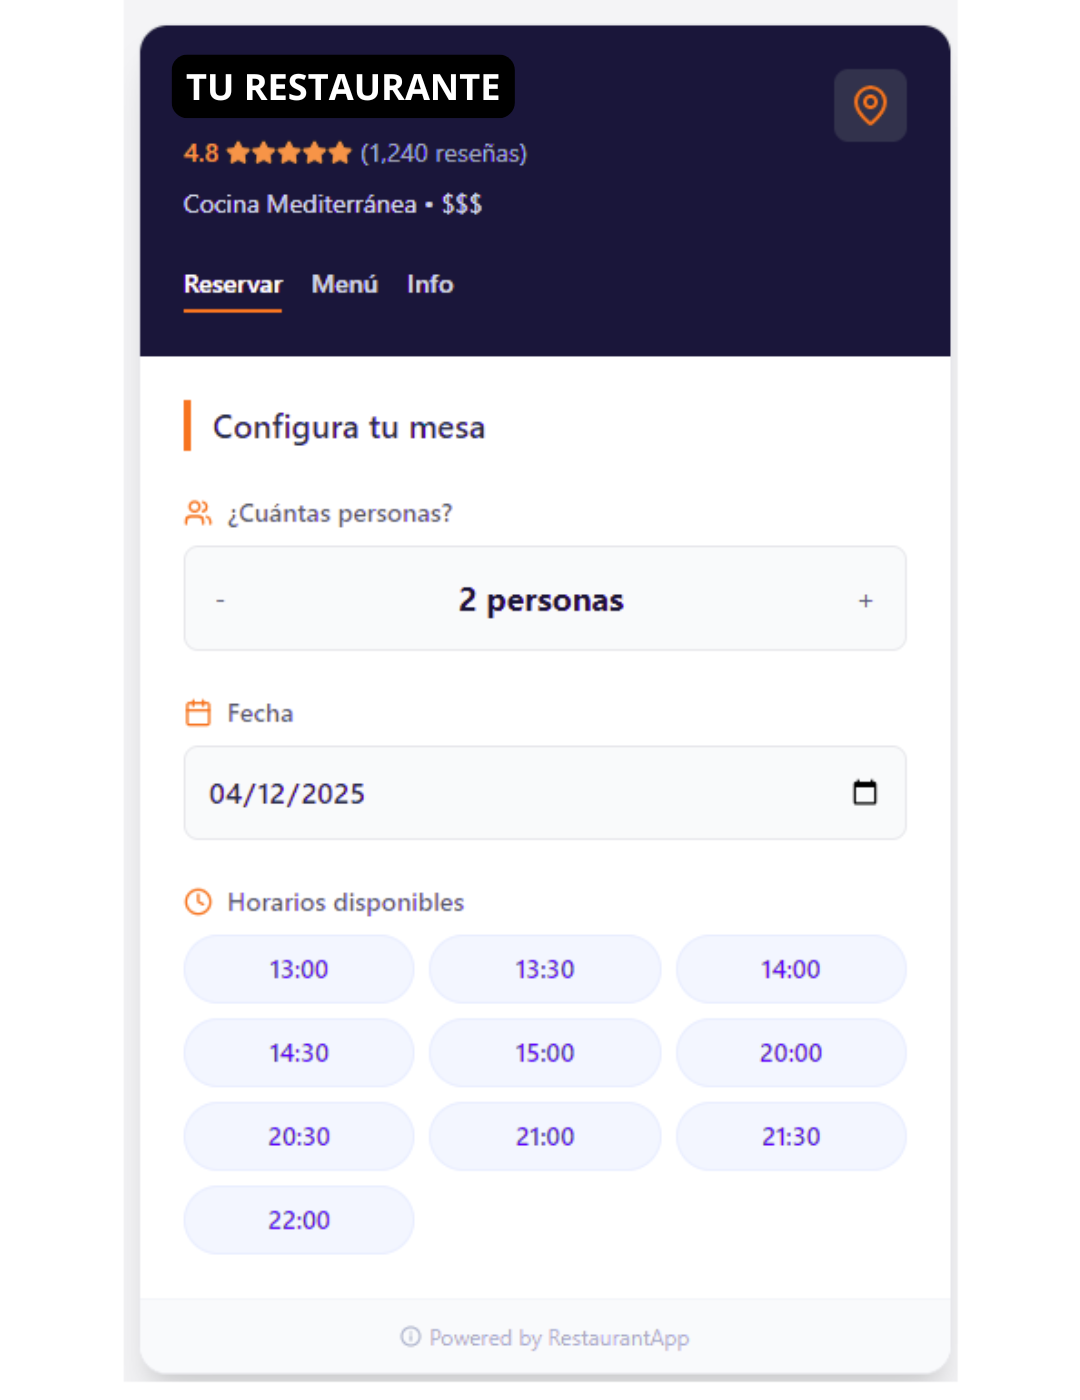Viewport: 1080px width, 1400px height.
Task: Select the 21:30 time slot
Action: click(x=791, y=1137)
